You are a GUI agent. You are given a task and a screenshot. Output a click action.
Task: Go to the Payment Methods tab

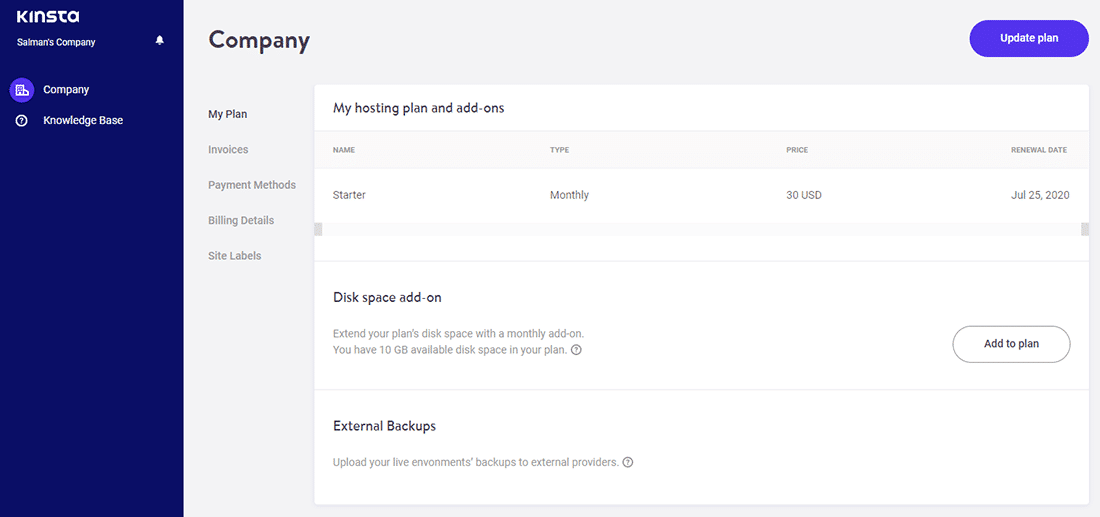point(252,185)
